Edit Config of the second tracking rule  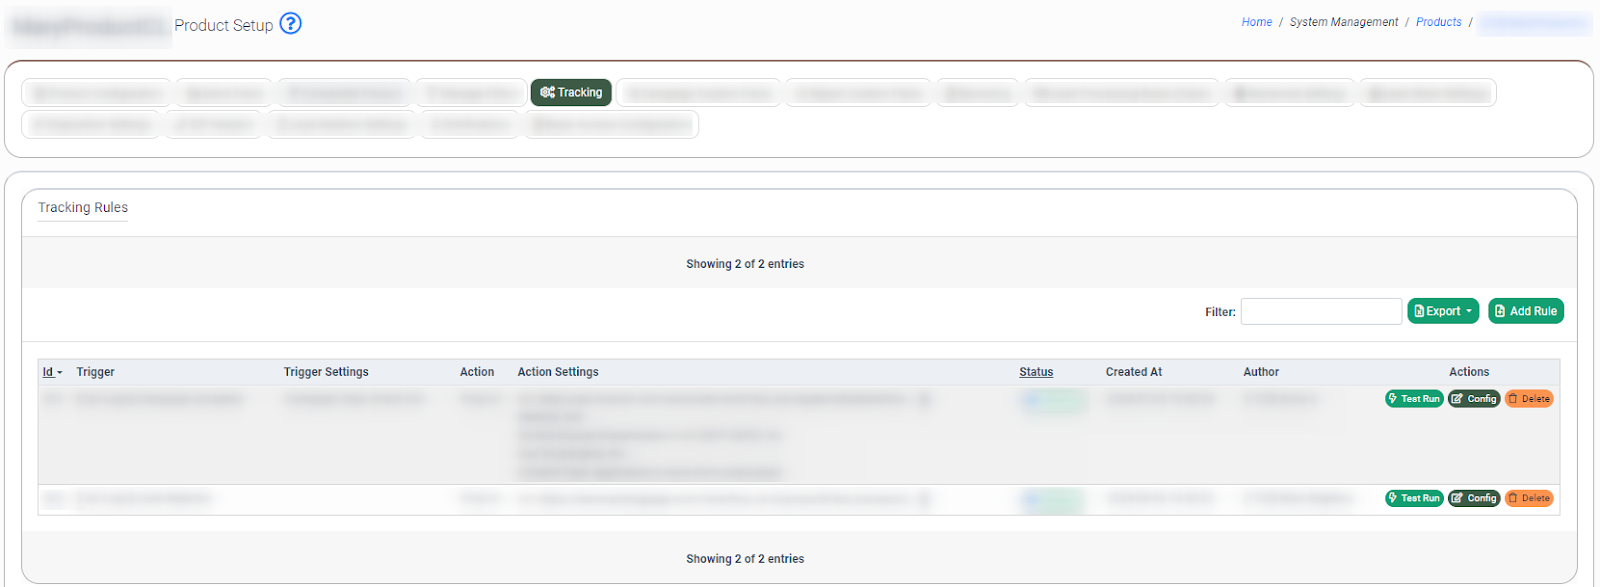(x=1474, y=498)
